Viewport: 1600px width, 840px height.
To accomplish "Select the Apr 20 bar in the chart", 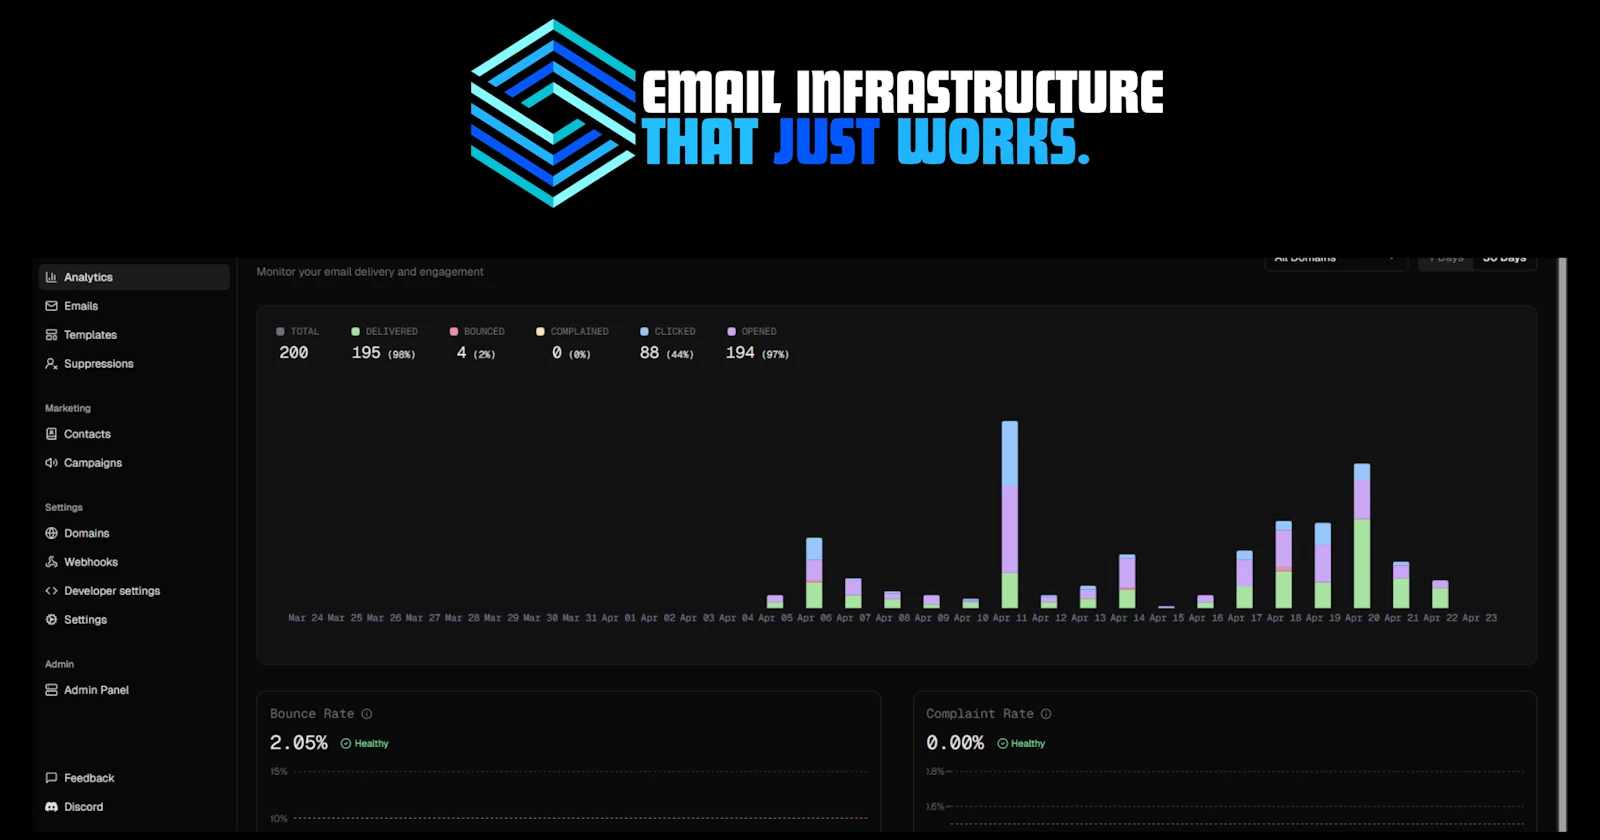I will [1362, 536].
